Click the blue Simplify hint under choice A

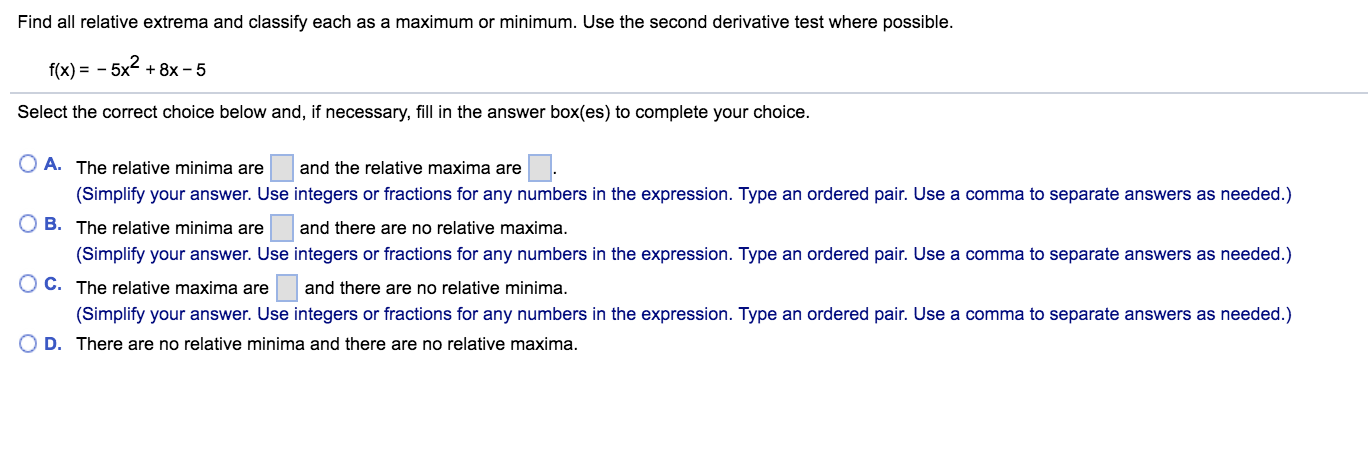tap(684, 194)
